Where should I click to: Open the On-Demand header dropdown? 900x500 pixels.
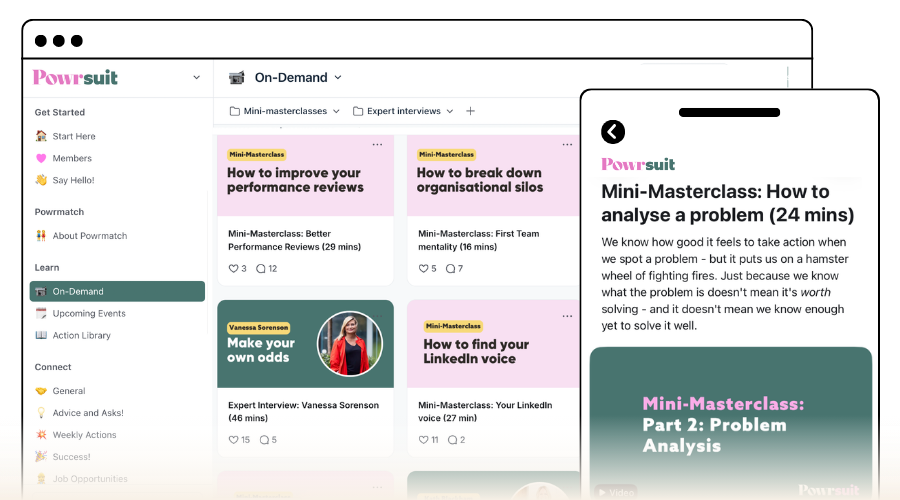(x=338, y=77)
